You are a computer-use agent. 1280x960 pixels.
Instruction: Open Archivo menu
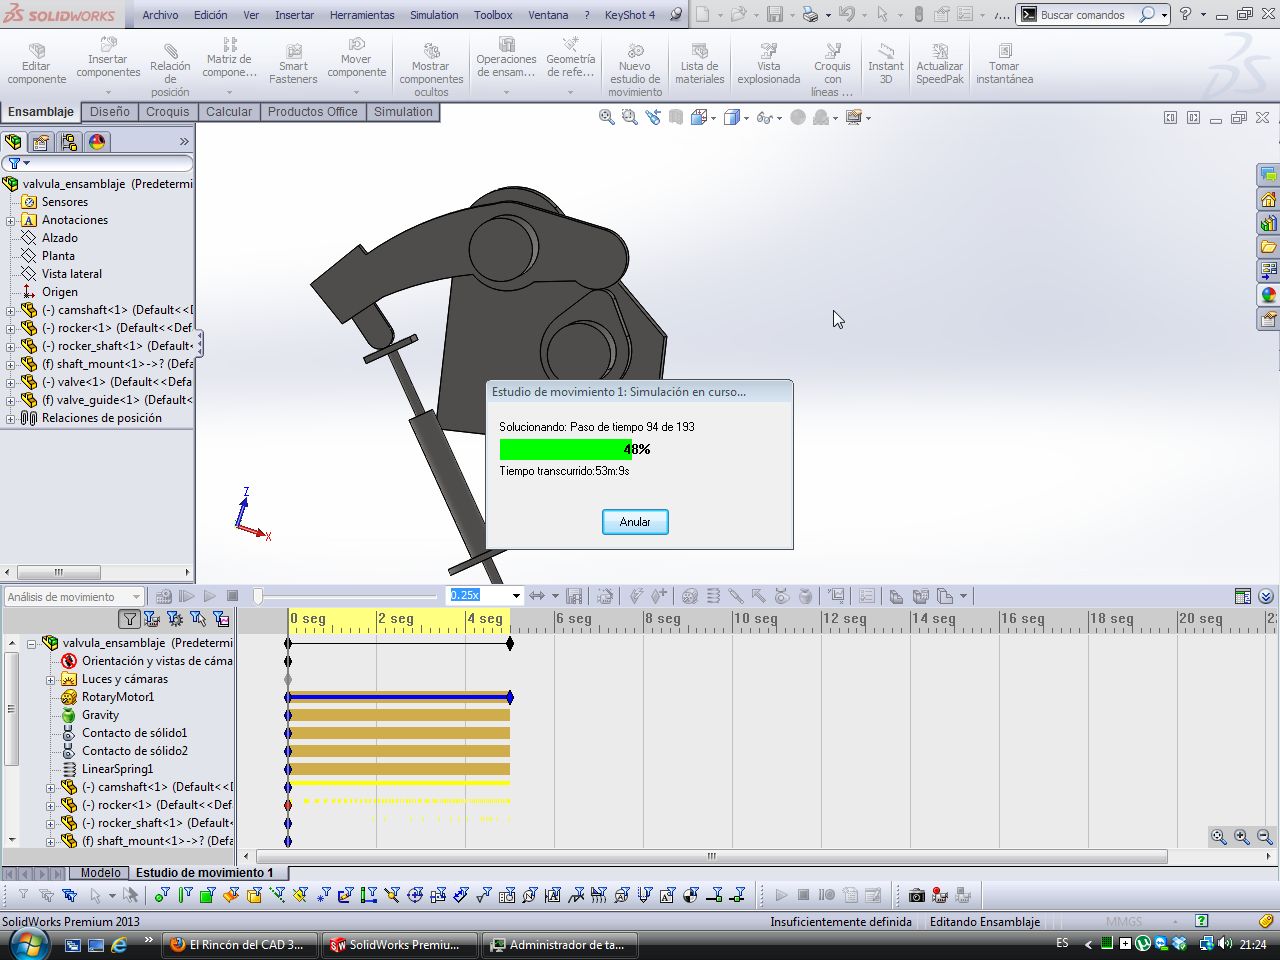pos(160,15)
